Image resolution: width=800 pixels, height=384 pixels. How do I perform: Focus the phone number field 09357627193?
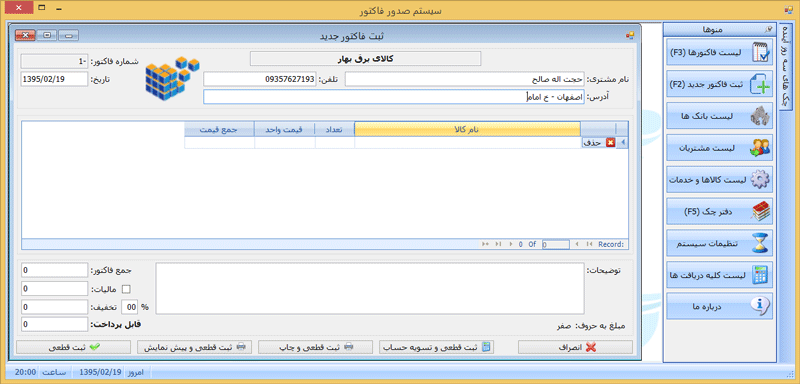(260, 79)
